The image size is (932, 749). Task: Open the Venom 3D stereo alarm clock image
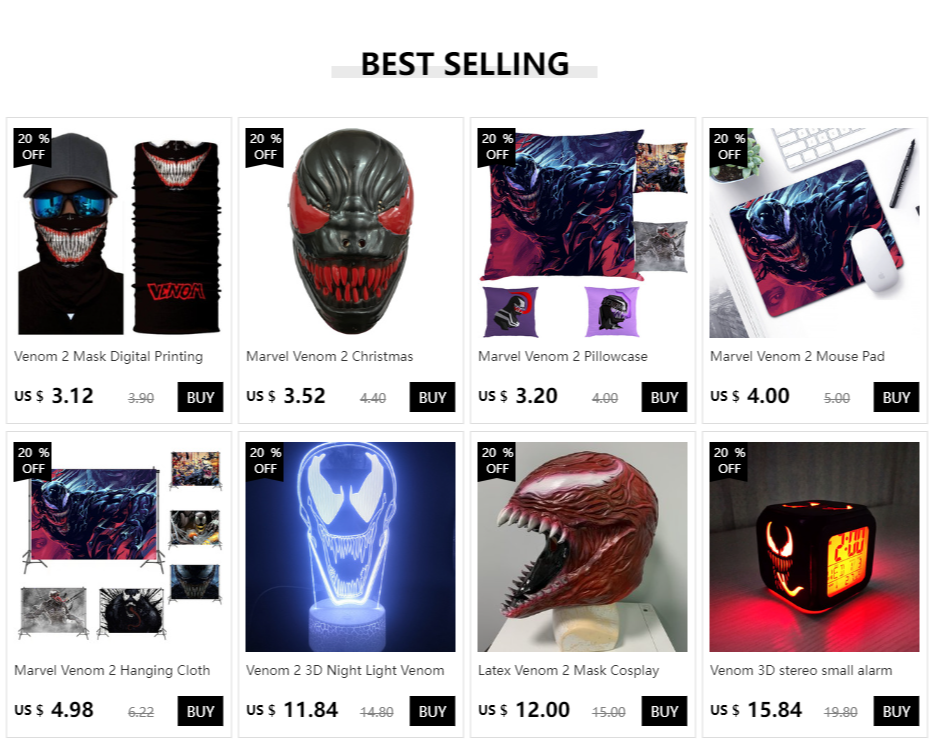tap(814, 547)
